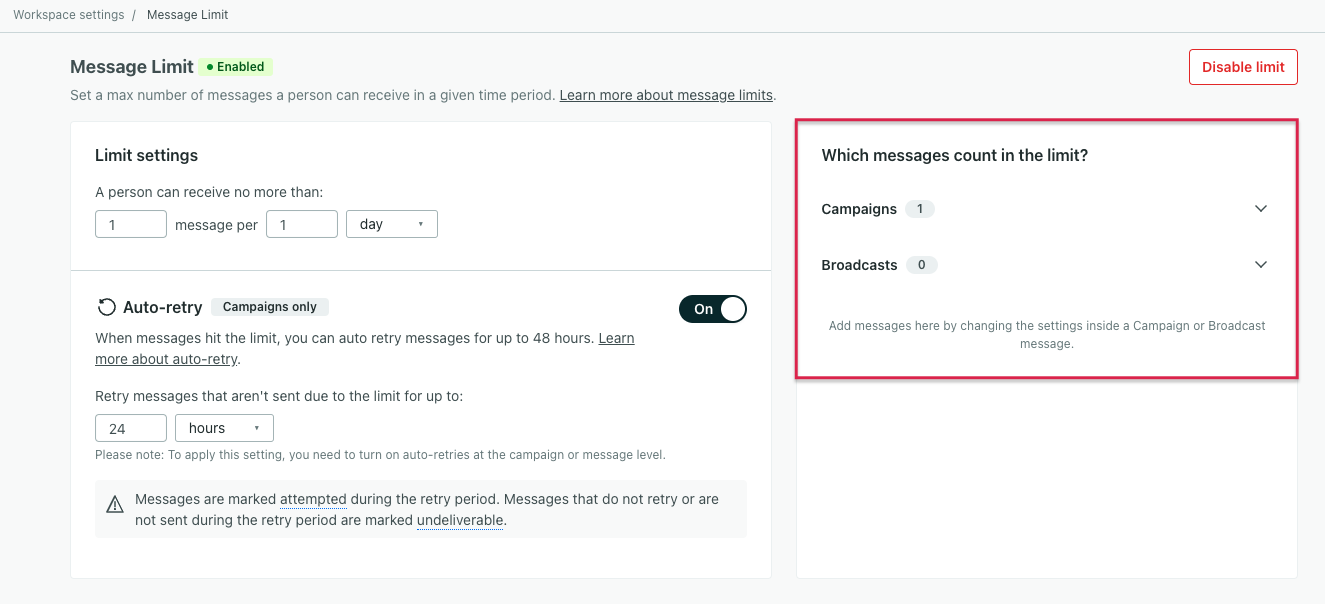
Task: Click the Campaigns label
Action: point(859,209)
